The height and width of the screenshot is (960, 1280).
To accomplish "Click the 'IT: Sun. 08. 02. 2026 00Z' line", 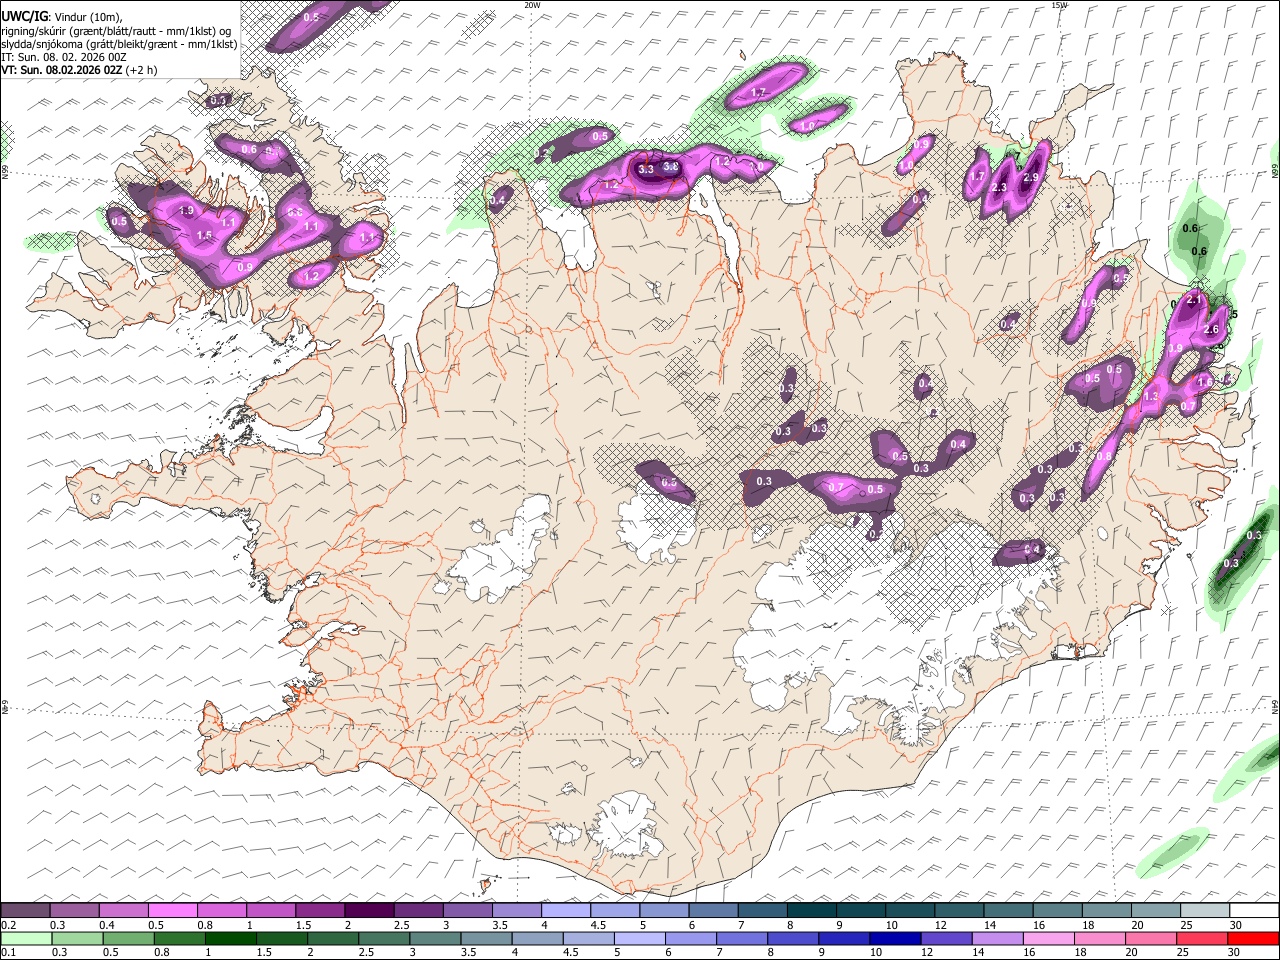I will click(64, 57).
